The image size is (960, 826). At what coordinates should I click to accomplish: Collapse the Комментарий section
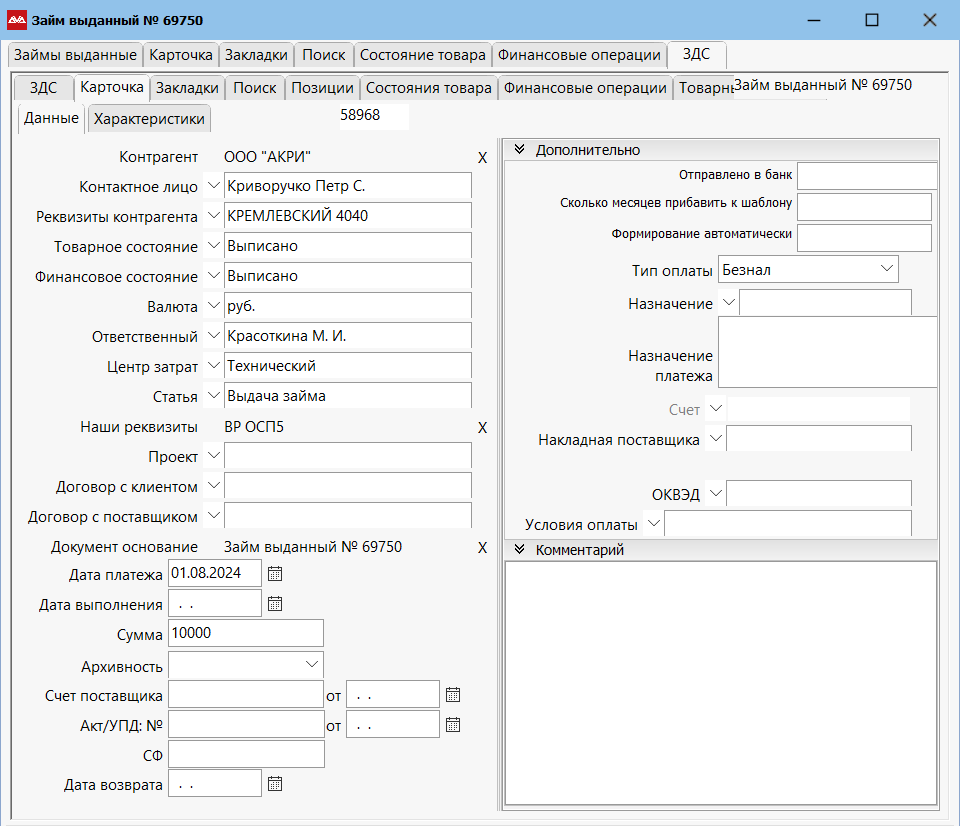click(519, 549)
